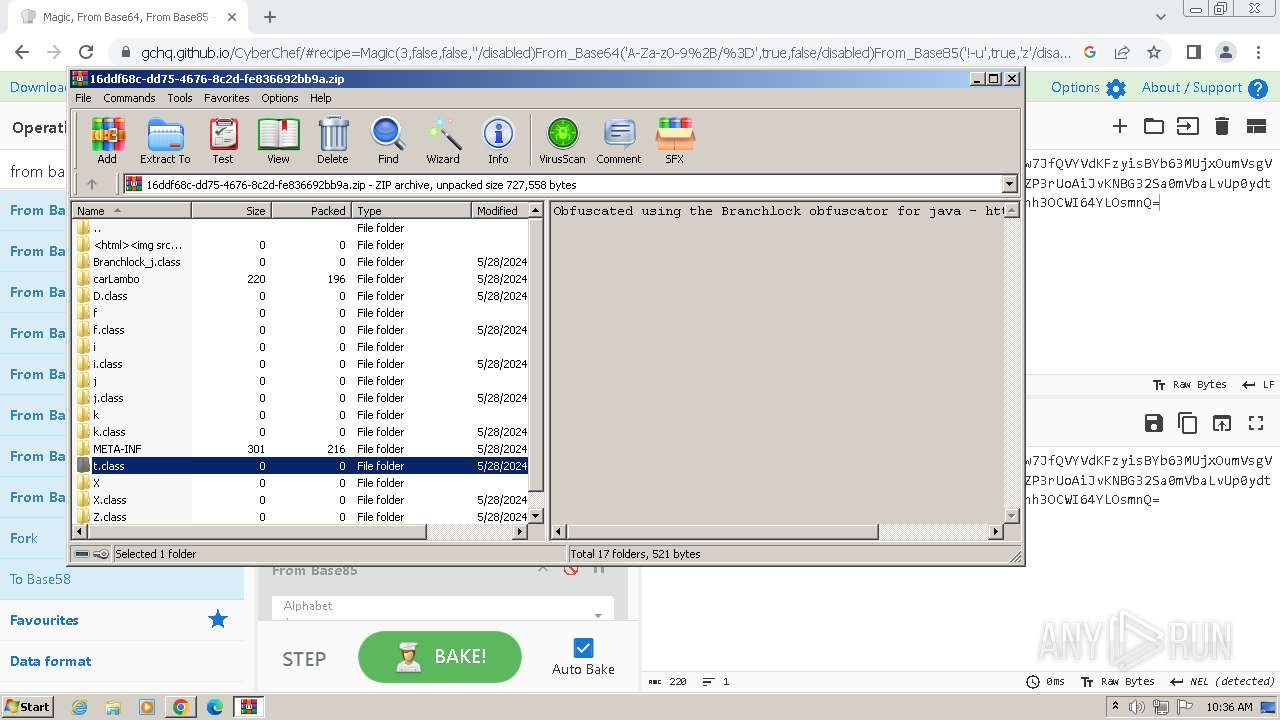Open new browser tab plus button
The width and height of the screenshot is (1280, 720).
269,17
